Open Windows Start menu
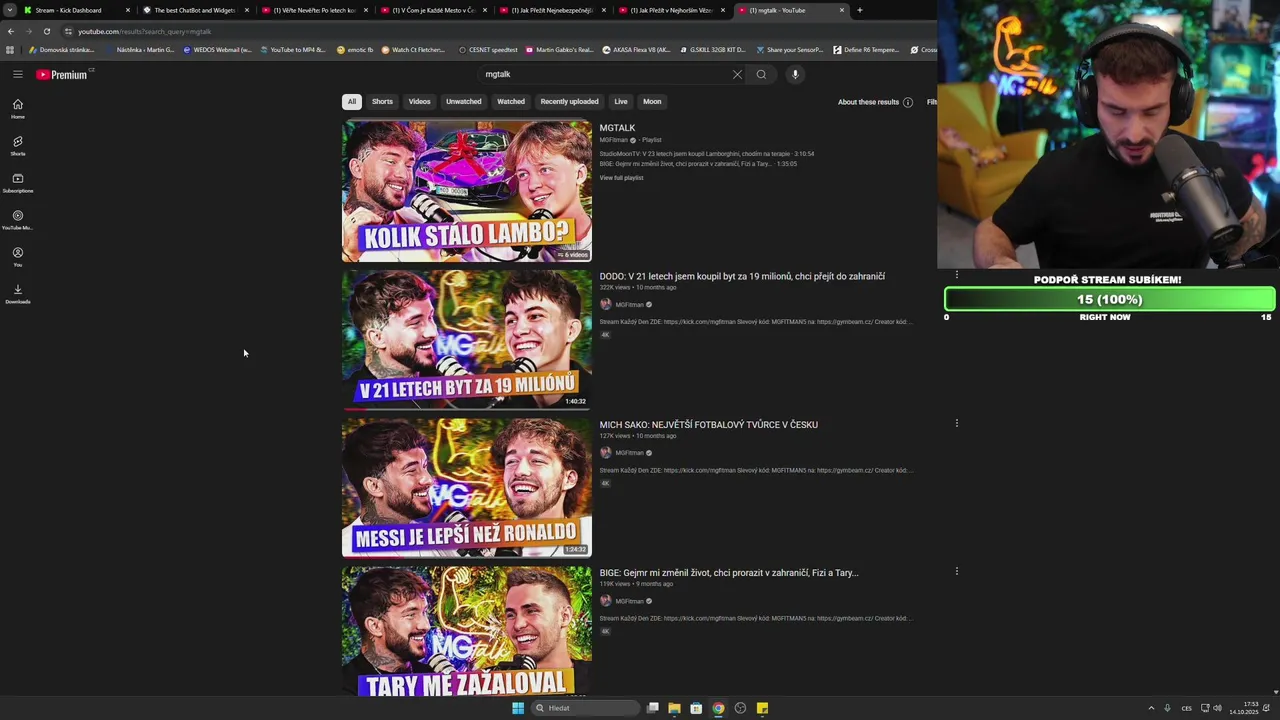This screenshot has width=1280, height=720. [x=518, y=708]
